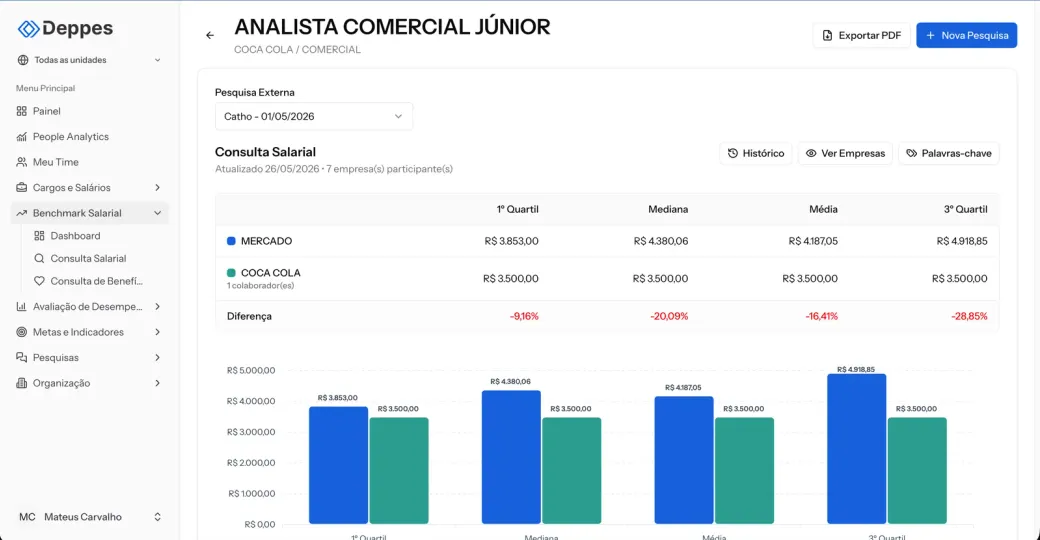1040x540 pixels.
Task: Click the Deppes logo icon
Action: coord(28,29)
